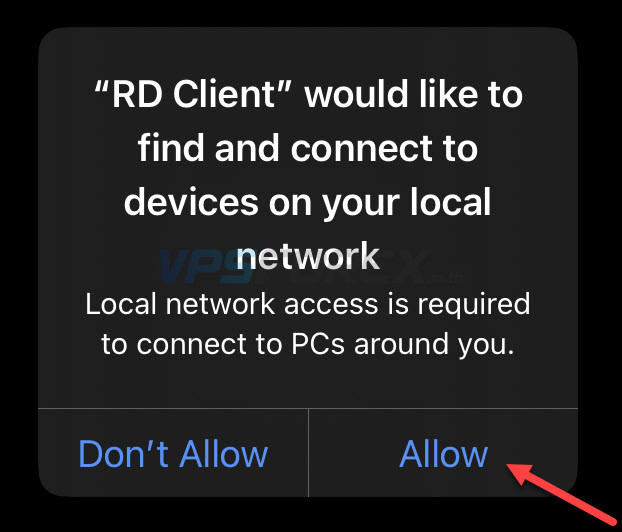Select the word "access" in the description
The height and width of the screenshot is (532, 622).
pos(331,305)
